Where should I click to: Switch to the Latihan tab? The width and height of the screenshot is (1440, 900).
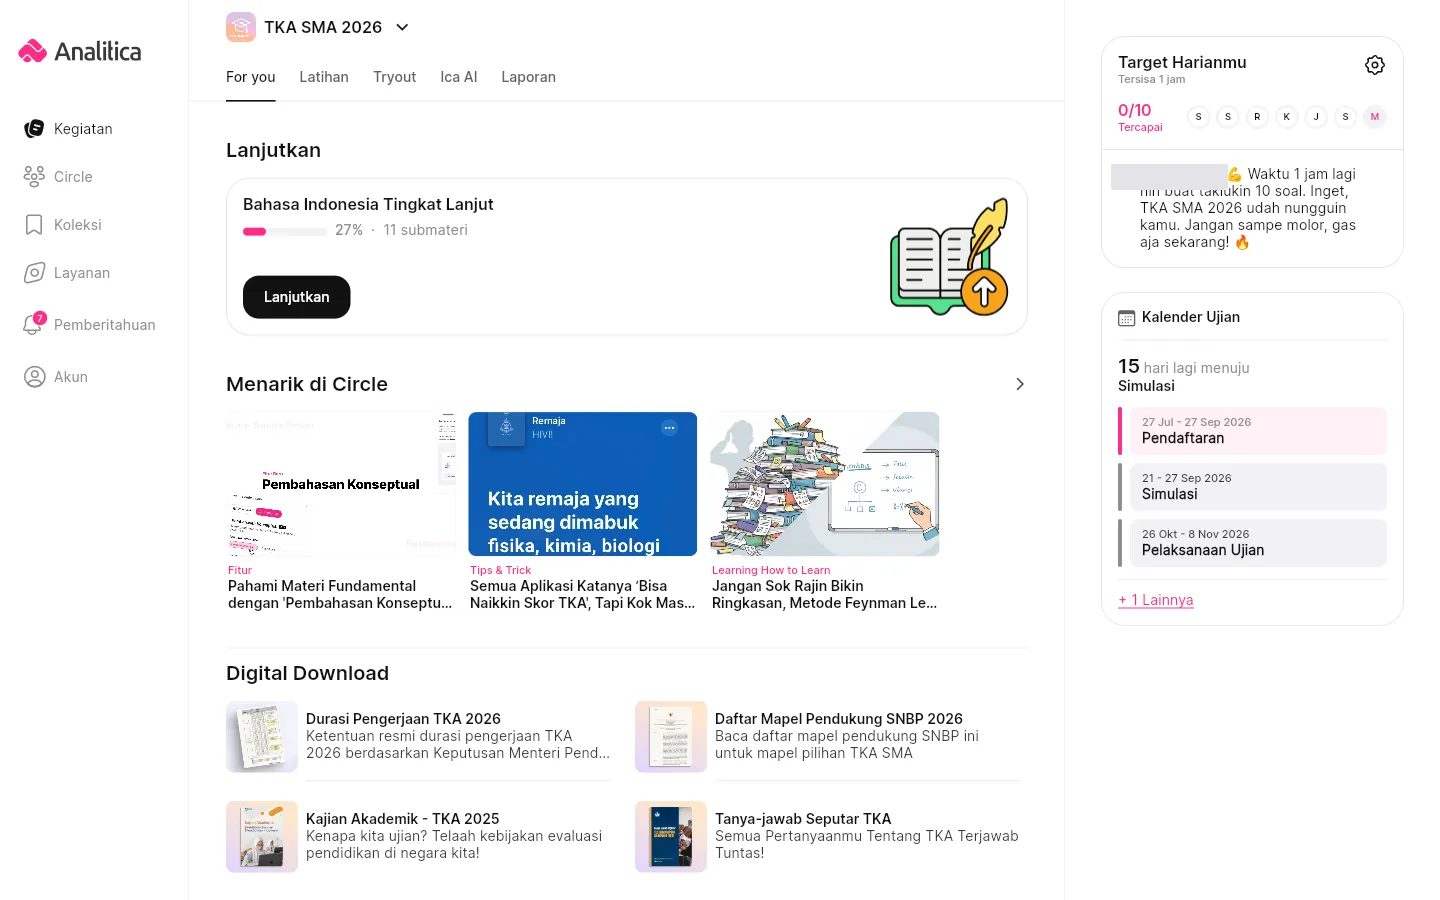coord(324,77)
